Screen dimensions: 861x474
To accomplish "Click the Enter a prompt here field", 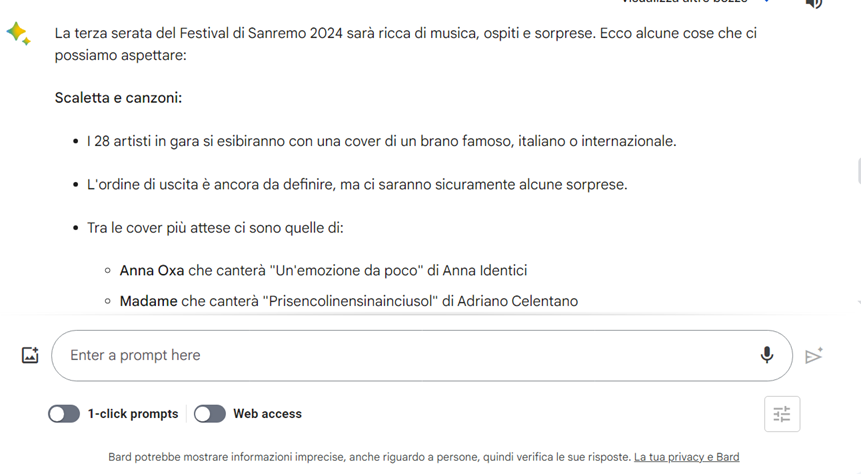I will [400, 355].
